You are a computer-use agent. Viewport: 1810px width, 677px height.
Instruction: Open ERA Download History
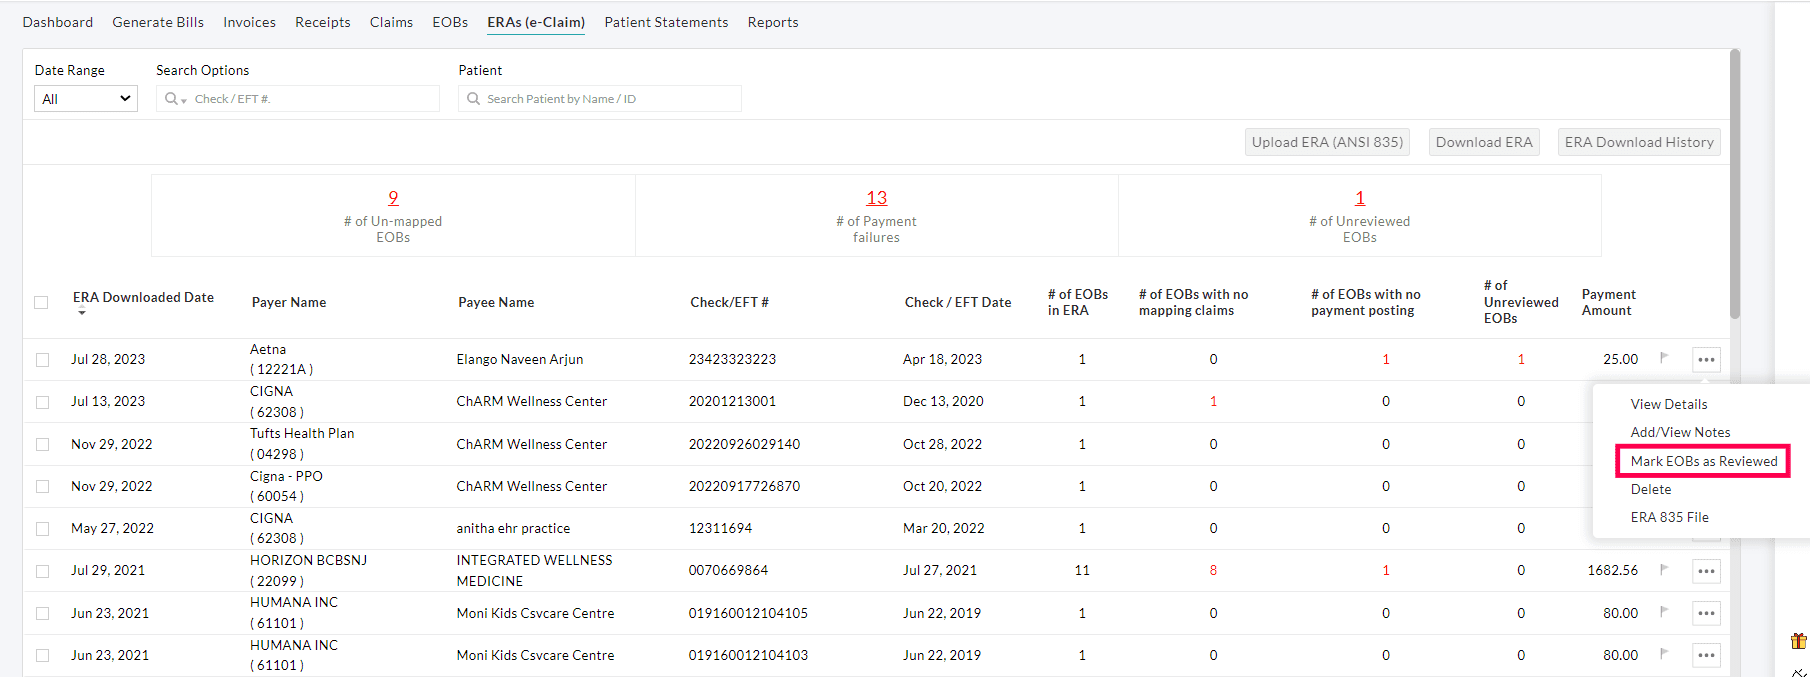1639,142
